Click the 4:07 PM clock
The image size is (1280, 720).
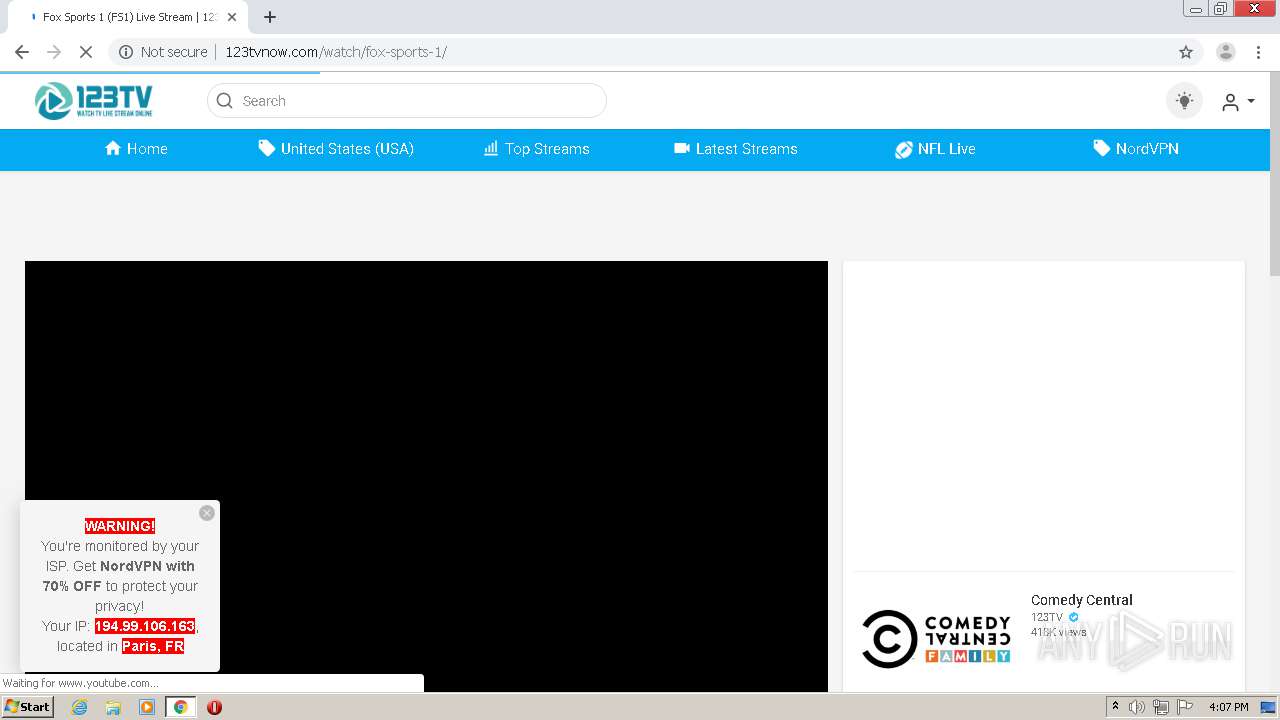pyautogui.click(x=1229, y=707)
